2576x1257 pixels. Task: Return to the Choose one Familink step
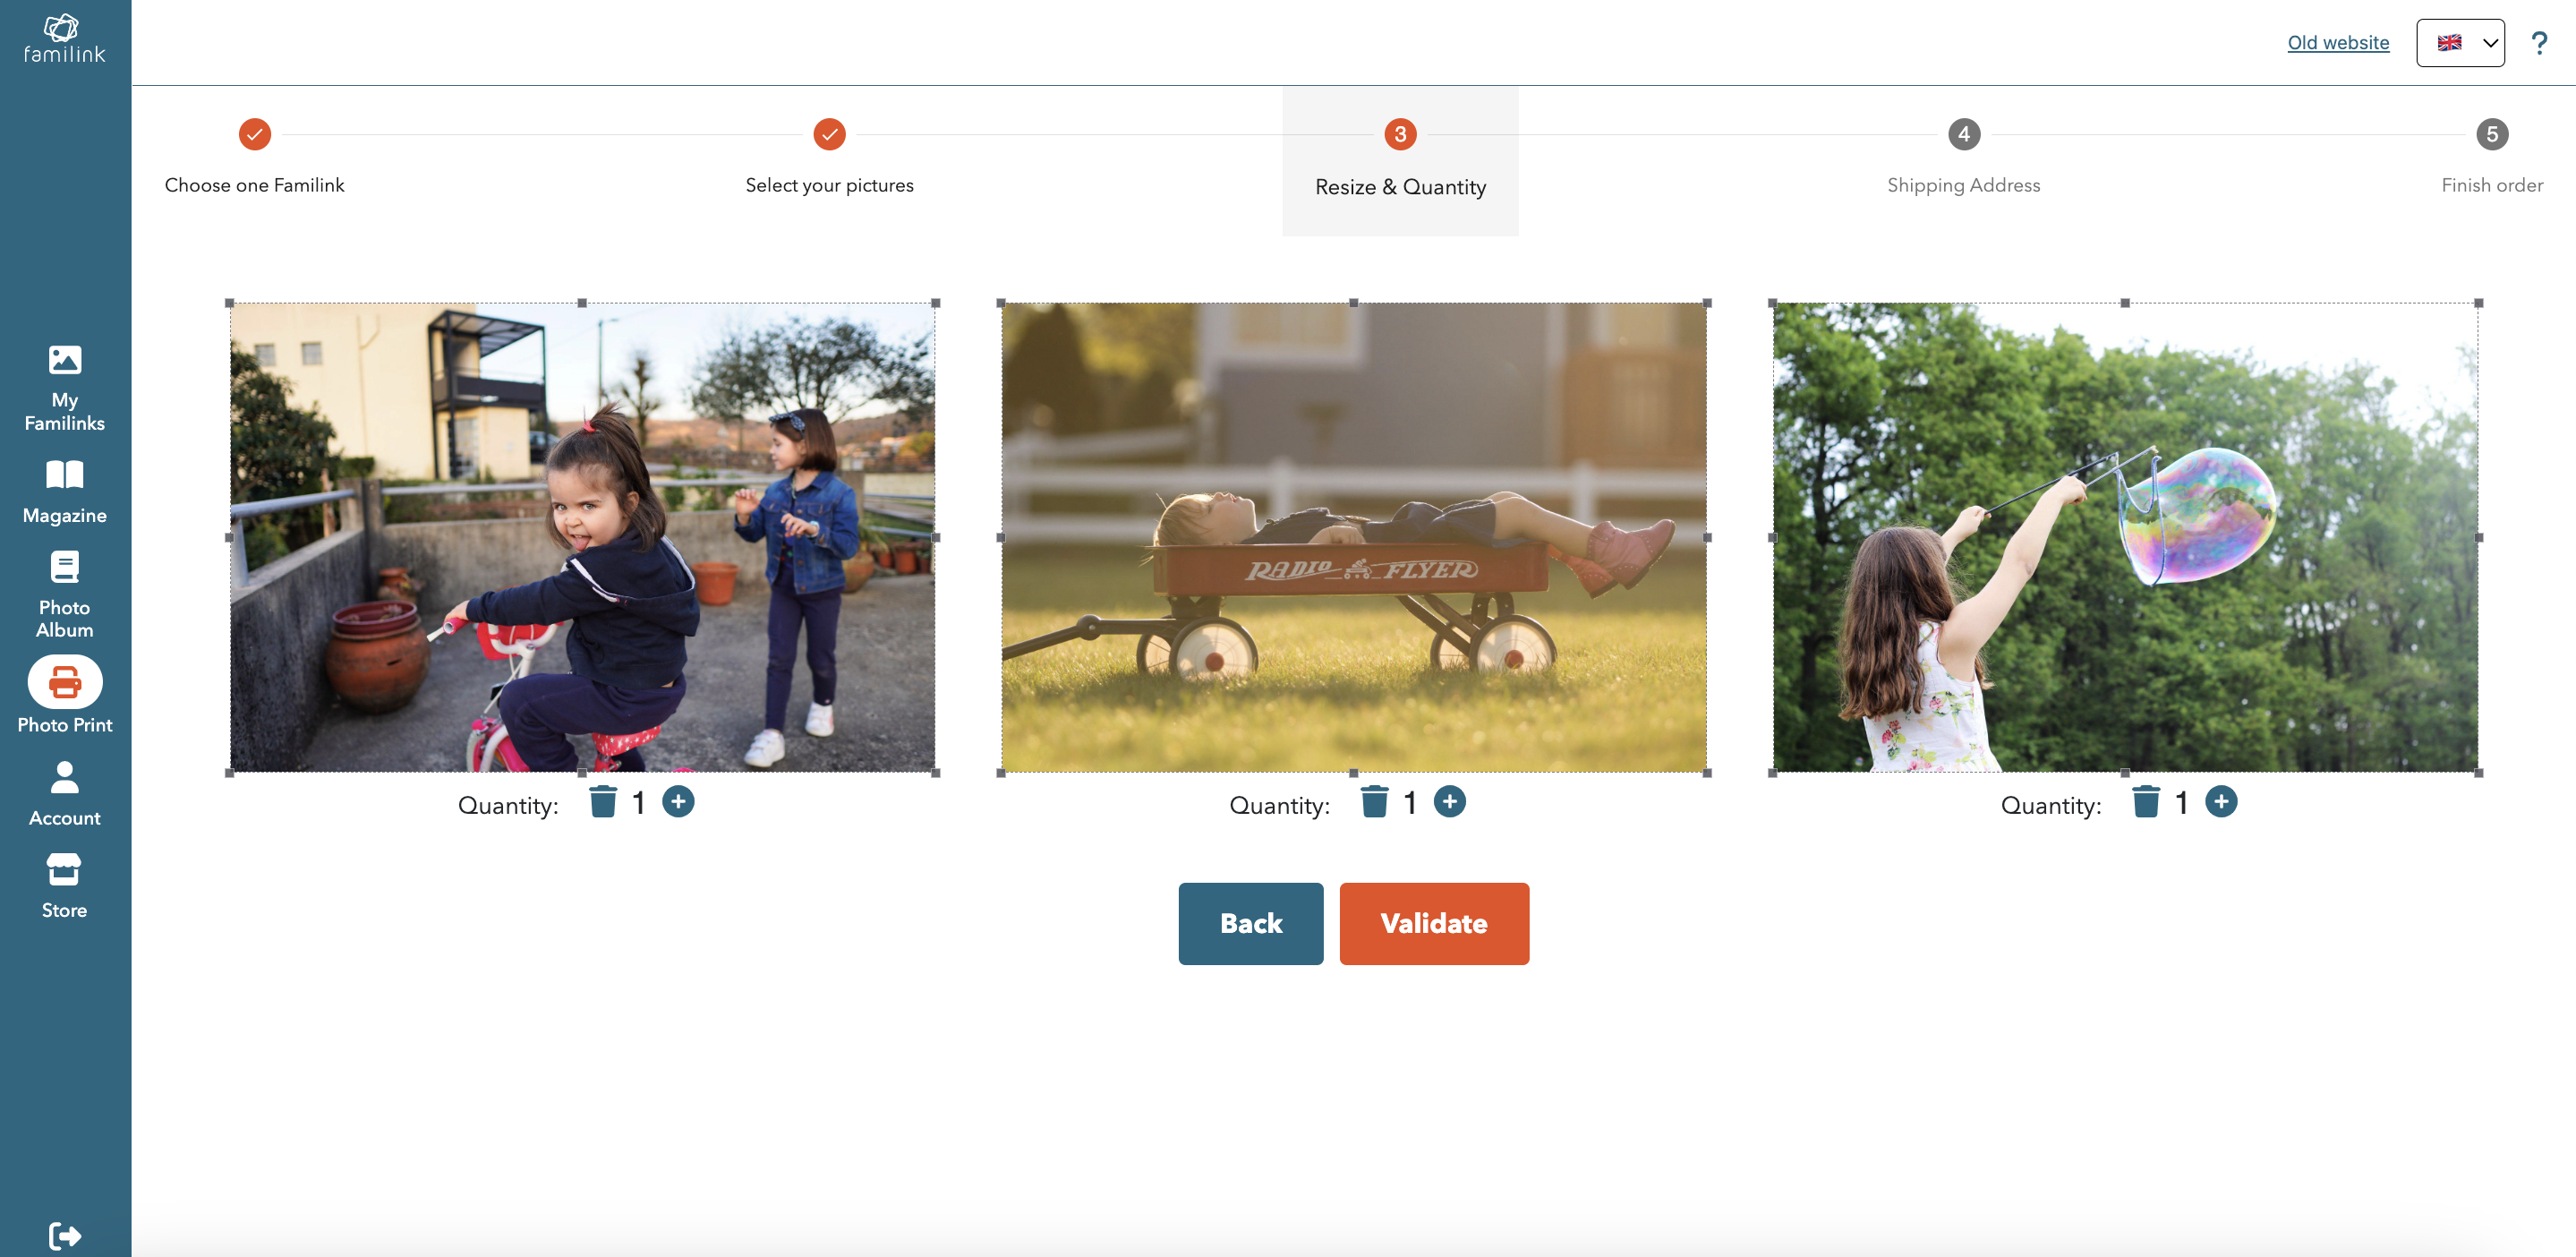(255, 135)
